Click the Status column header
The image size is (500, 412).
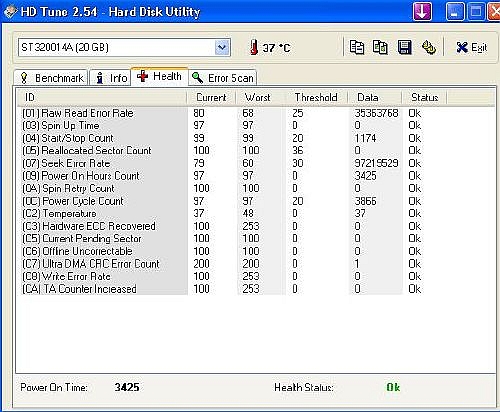(x=424, y=97)
